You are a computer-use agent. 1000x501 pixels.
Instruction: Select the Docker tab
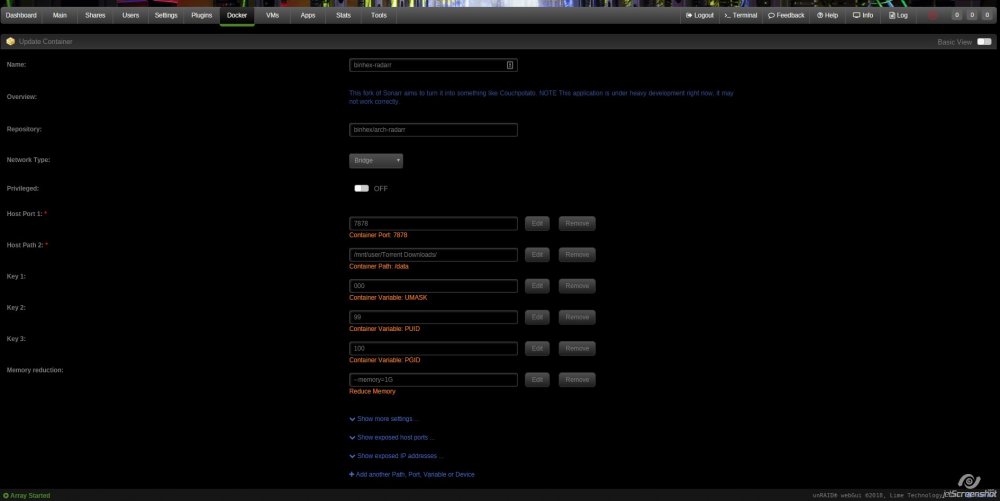(x=237, y=15)
